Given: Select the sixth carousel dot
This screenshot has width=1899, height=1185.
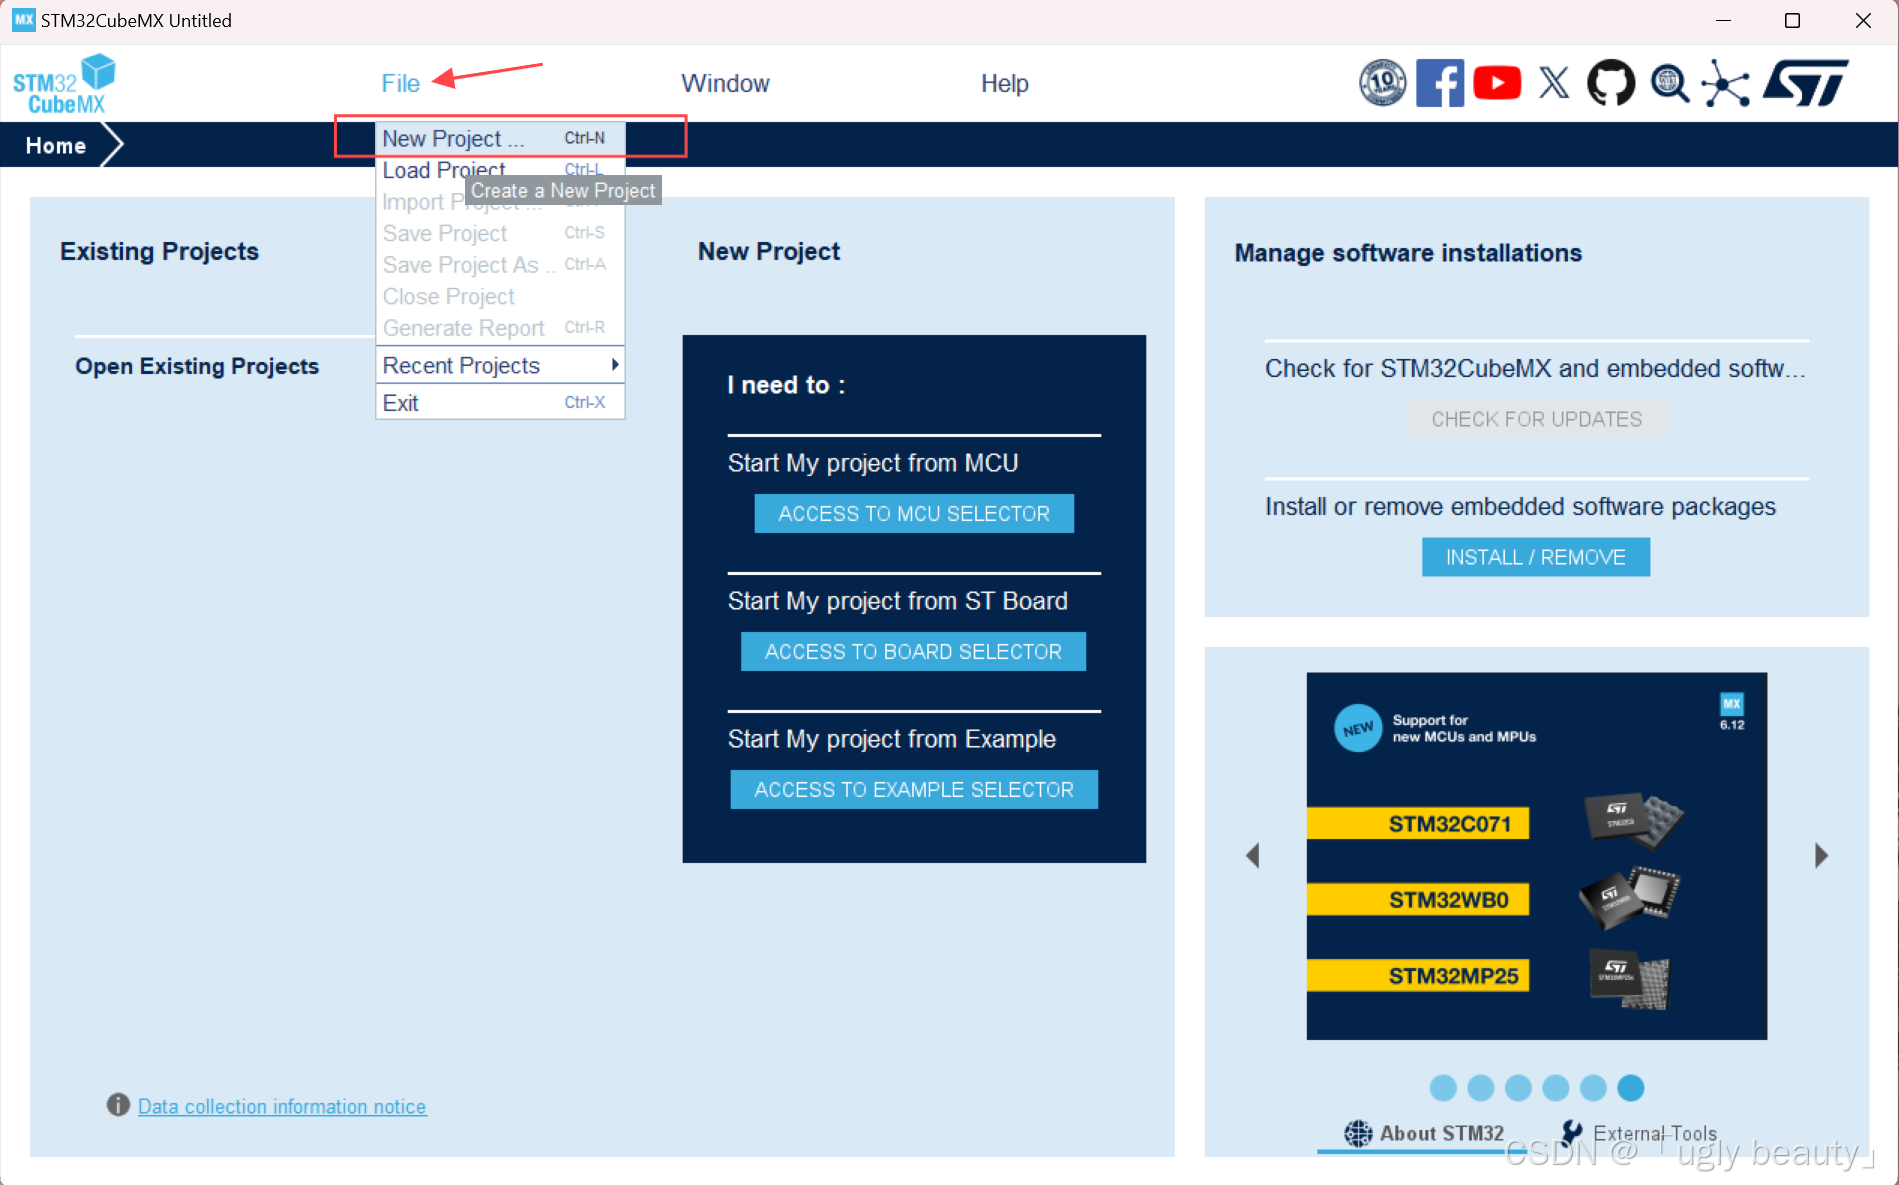Looking at the screenshot, I should point(1631,1087).
